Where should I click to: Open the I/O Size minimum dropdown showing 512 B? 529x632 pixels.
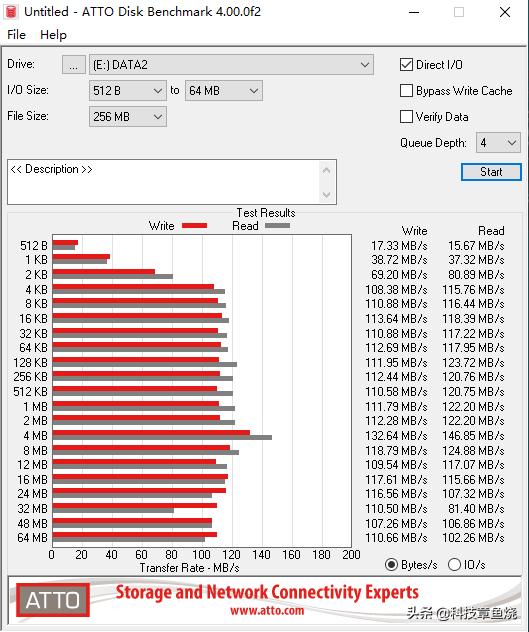coord(127,91)
